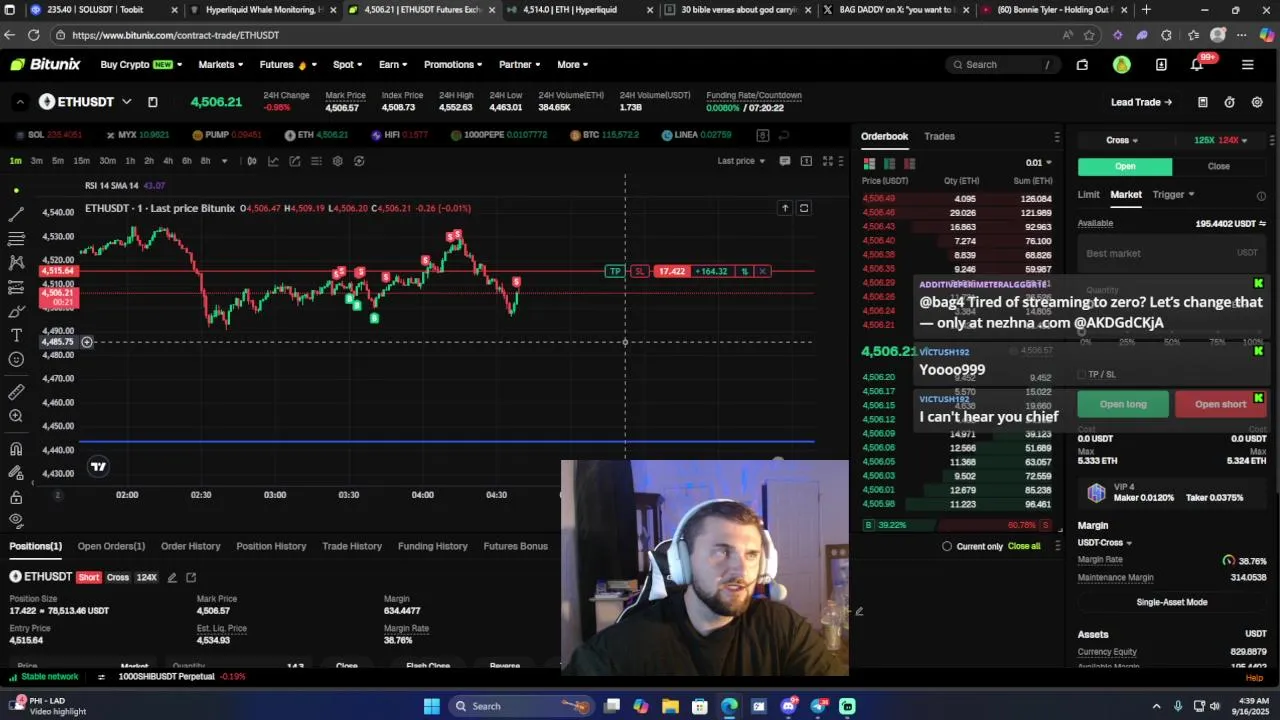The width and height of the screenshot is (1280, 720).
Task: Click the fullscreen chart icon
Action: [828, 161]
